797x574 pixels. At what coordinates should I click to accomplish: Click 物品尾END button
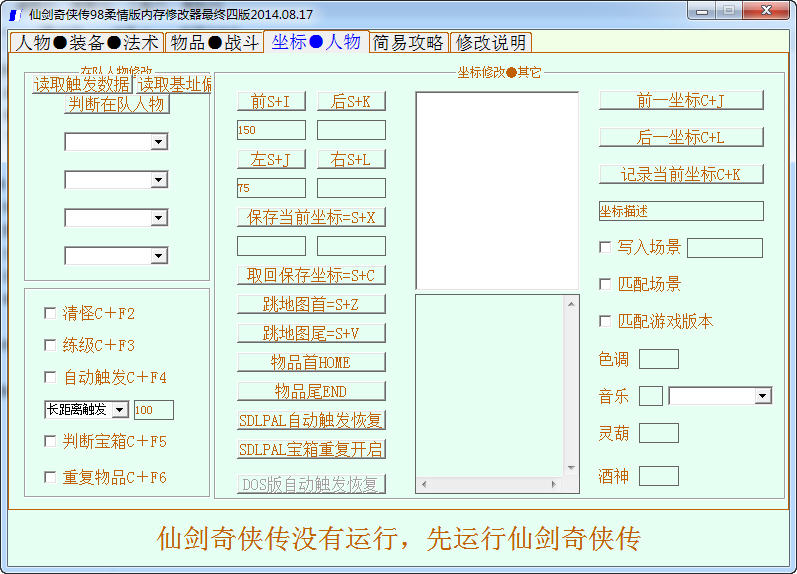tap(311, 391)
